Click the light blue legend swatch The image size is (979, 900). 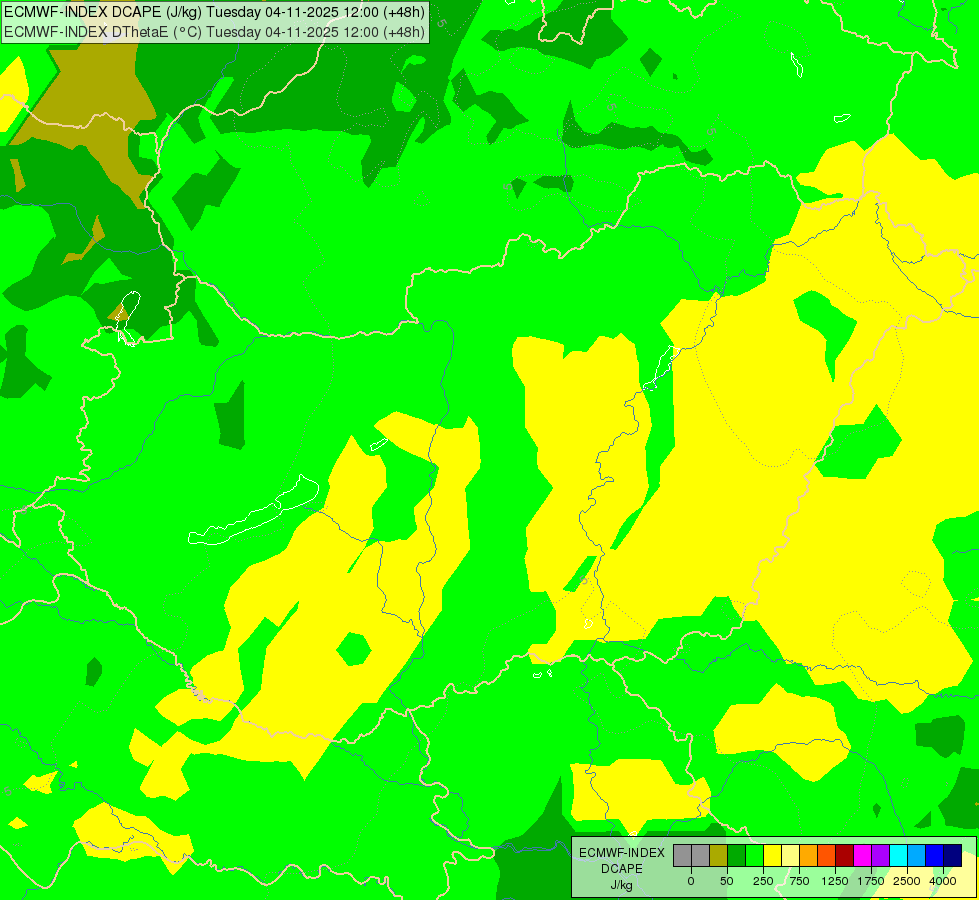[917, 856]
